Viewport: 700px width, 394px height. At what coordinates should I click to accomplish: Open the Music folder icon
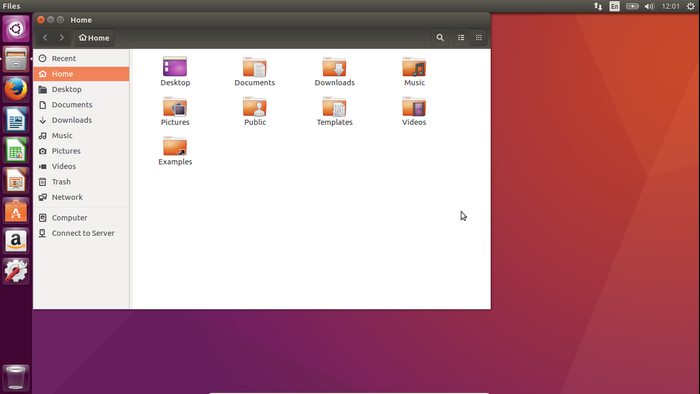pos(414,67)
